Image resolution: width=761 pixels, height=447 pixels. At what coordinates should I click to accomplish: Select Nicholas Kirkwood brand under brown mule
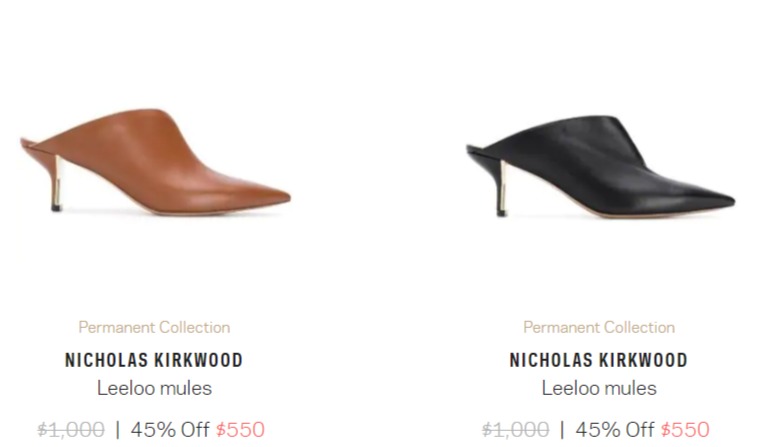pyautogui.click(x=154, y=360)
